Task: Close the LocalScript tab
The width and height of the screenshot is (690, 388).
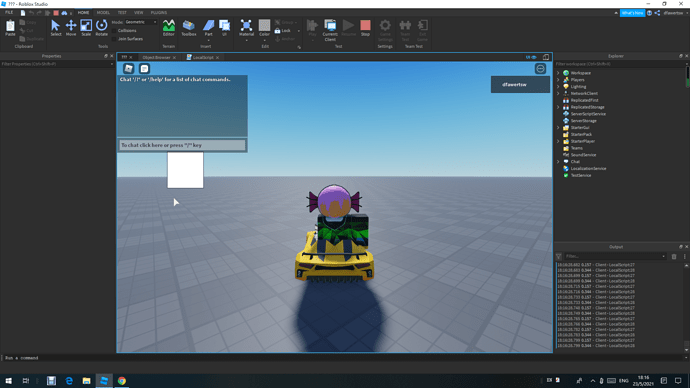Action: point(218,58)
